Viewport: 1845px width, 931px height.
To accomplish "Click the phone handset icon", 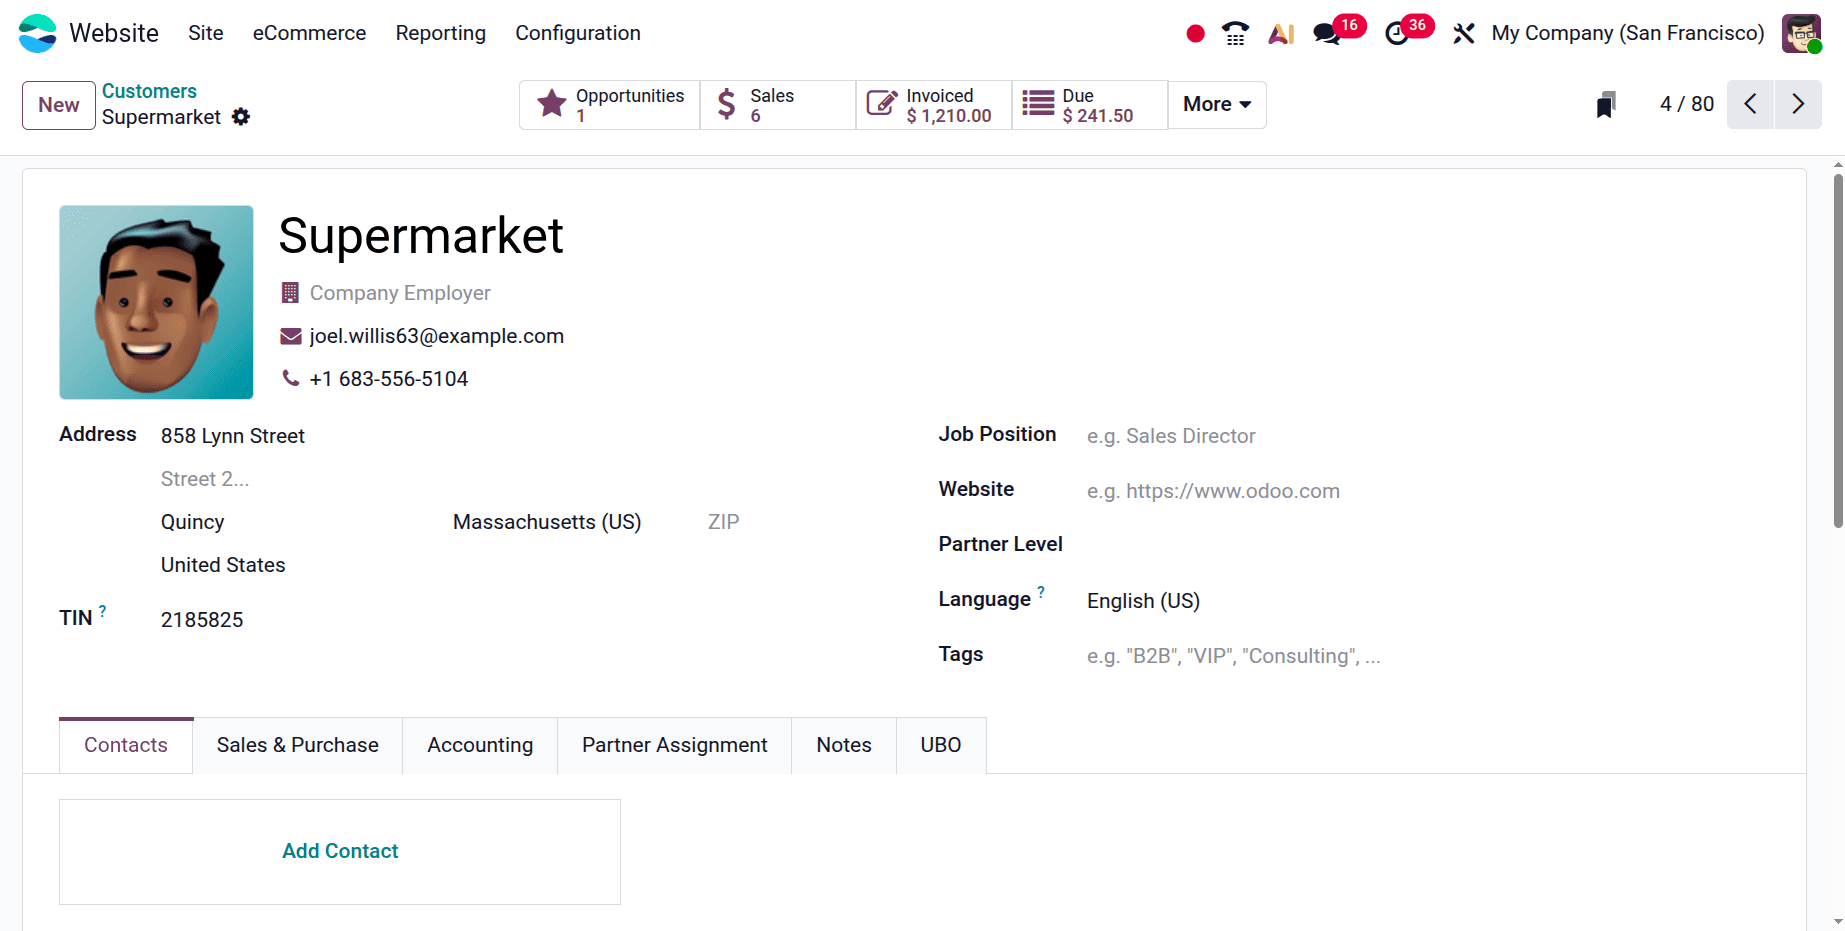I will (x=291, y=378).
